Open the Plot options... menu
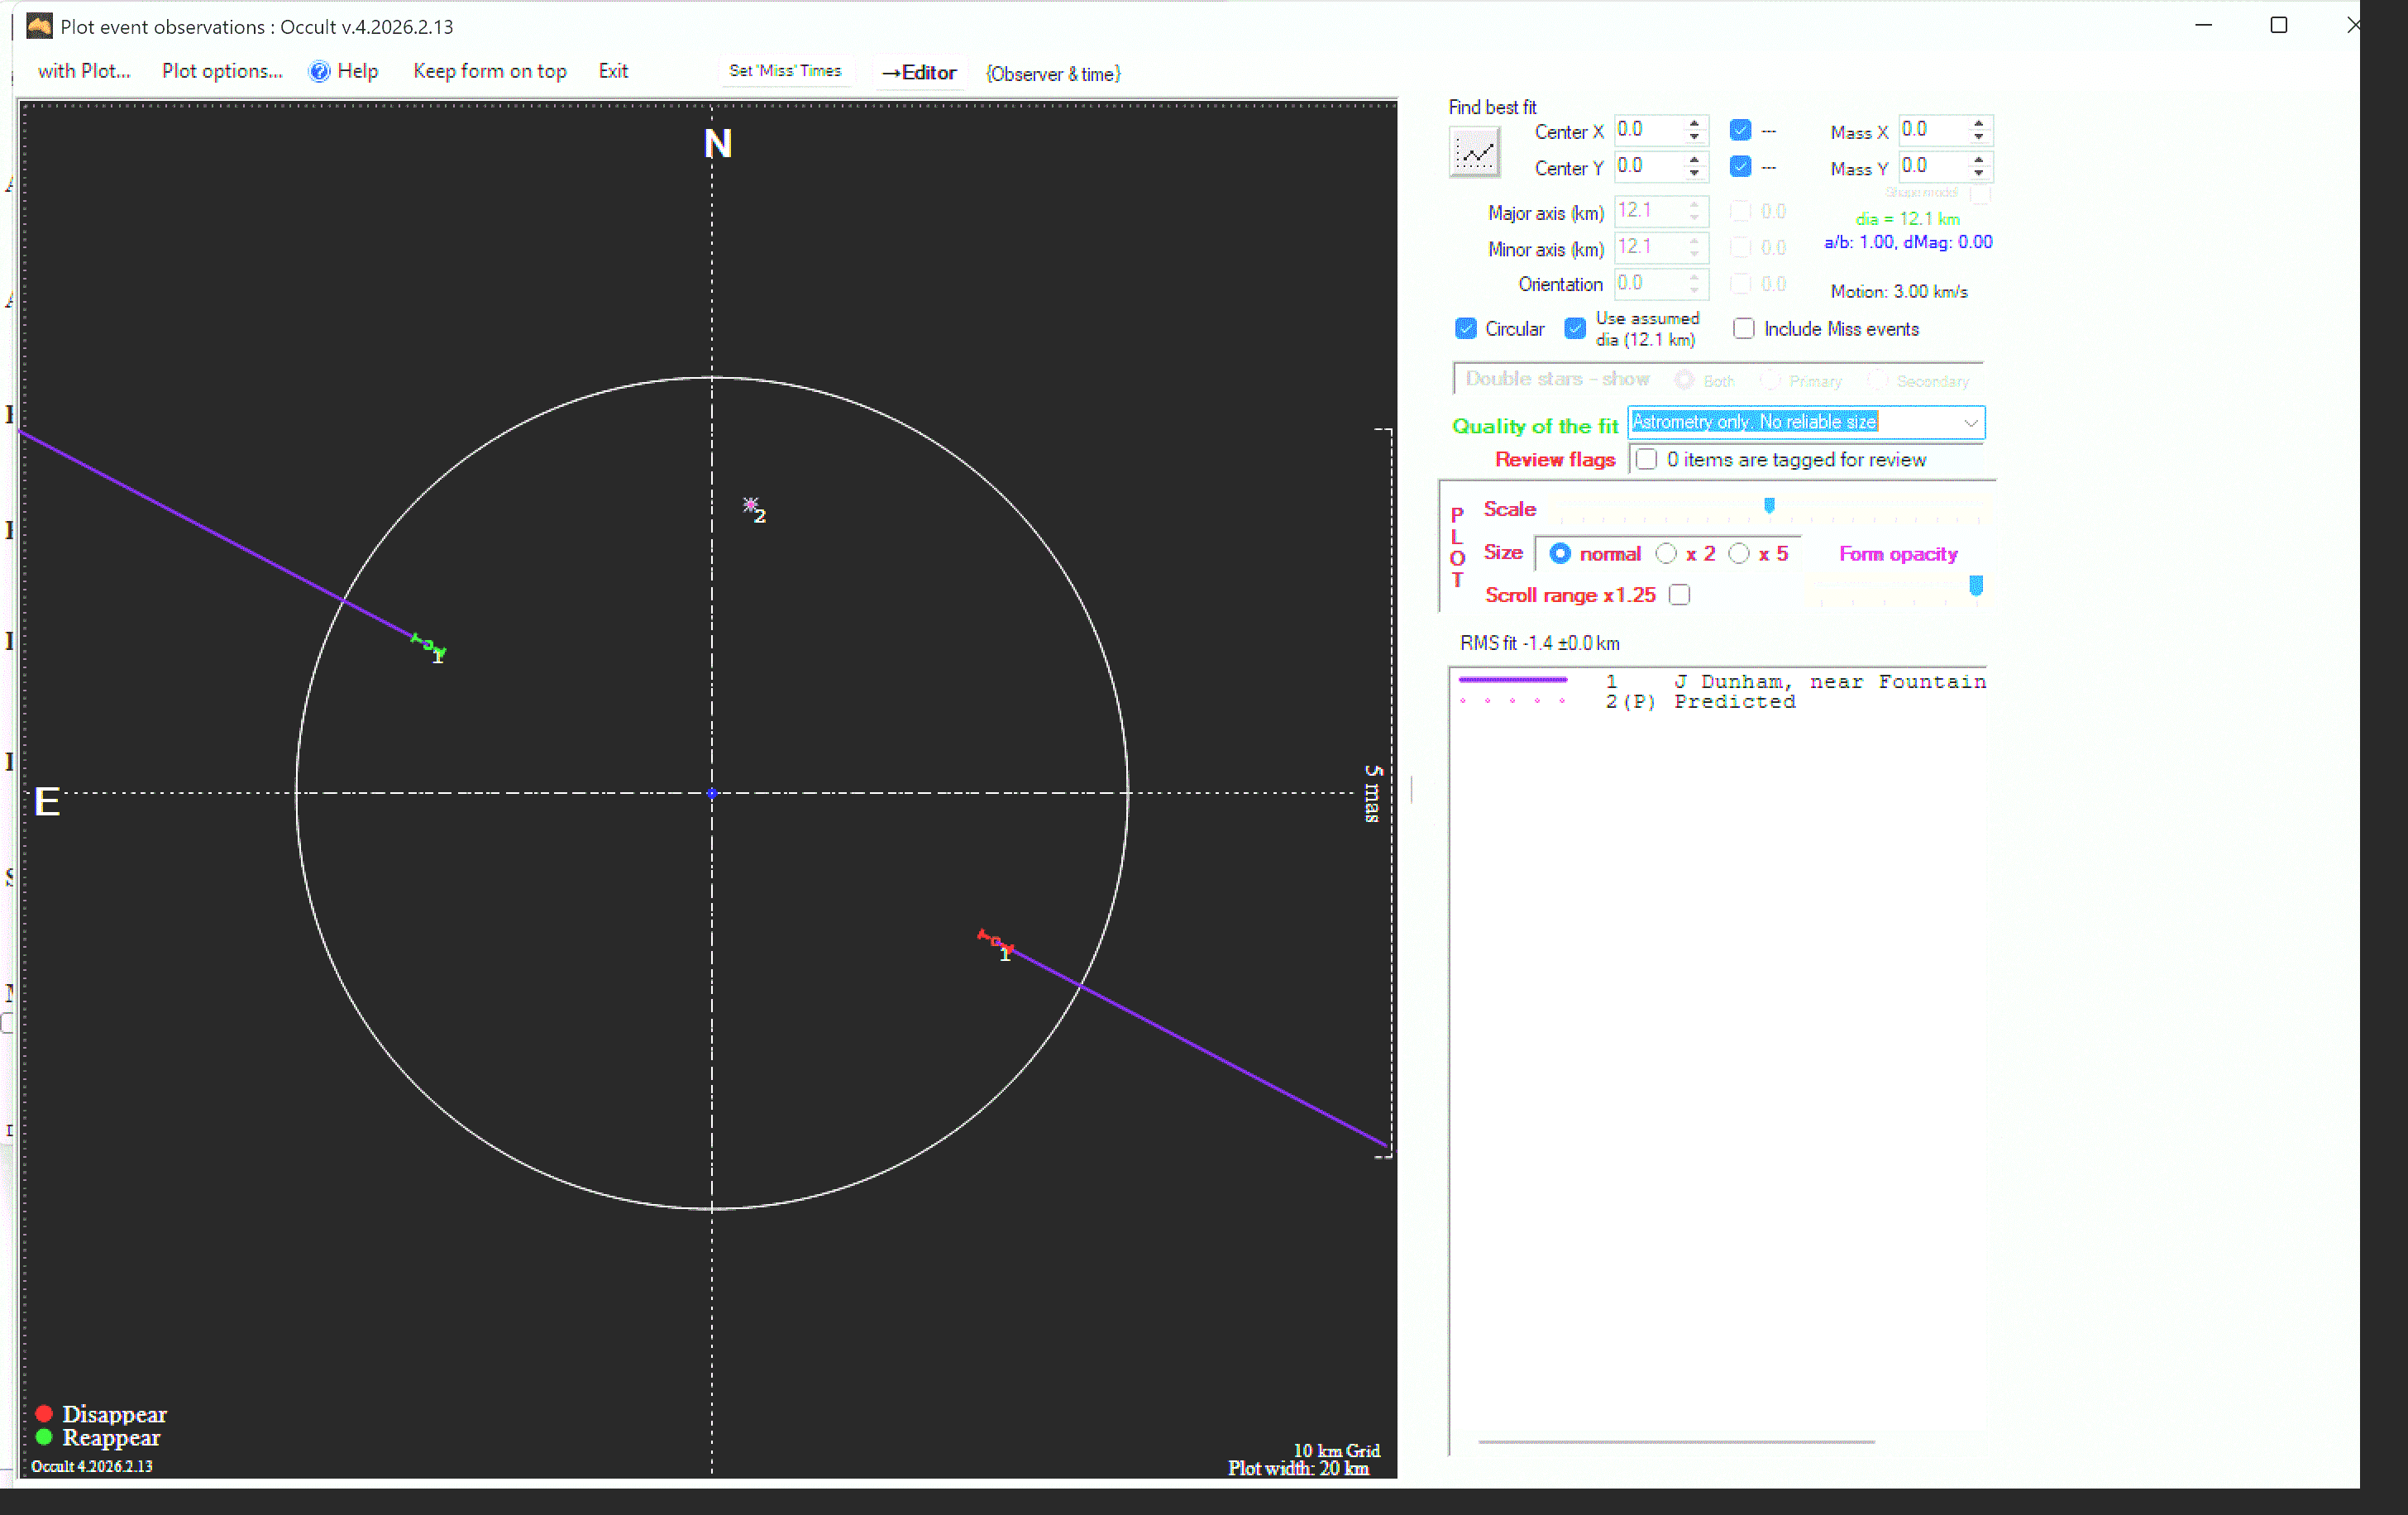This screenshot has width=2408, height=1515. pyautogui.click(x=222, y=71)
